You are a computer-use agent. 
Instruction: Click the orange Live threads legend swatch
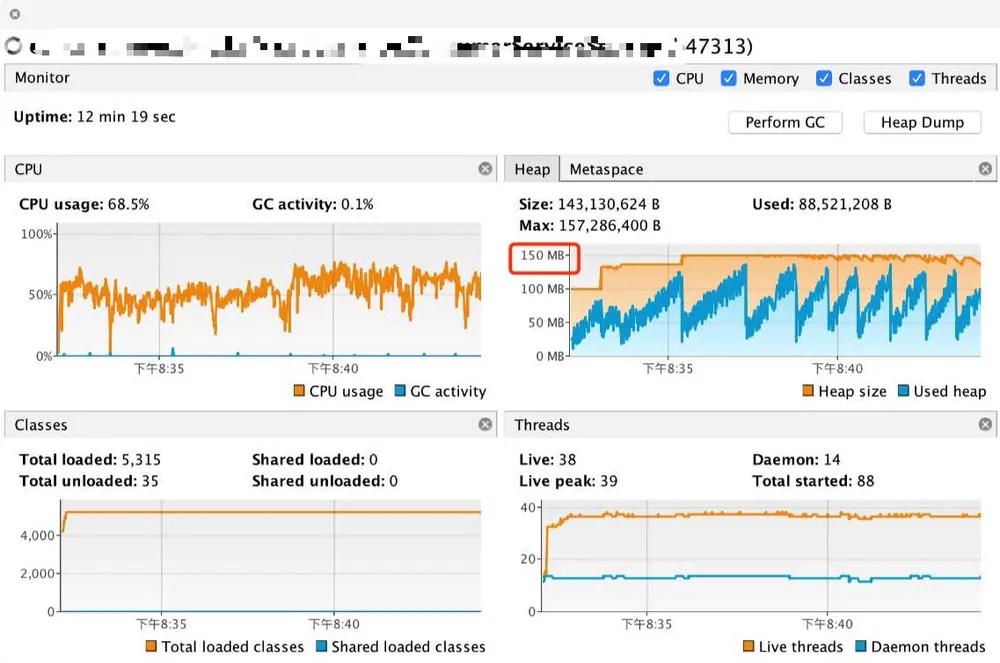(x=749, y=646)
